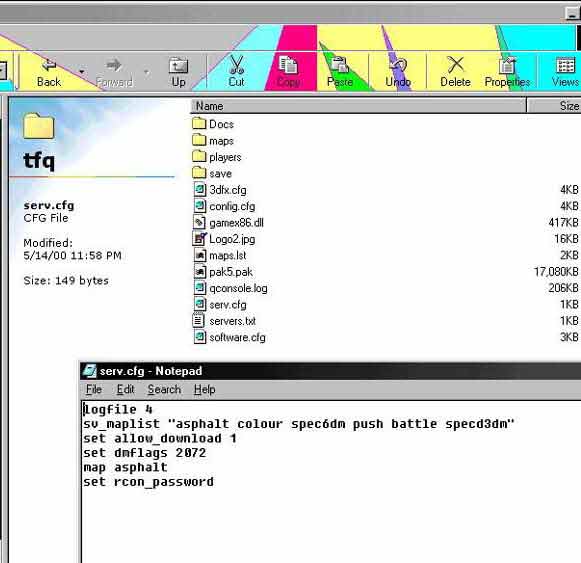Expand the Forward history dropdown arrow
The image size is (581, 563).
147,72
